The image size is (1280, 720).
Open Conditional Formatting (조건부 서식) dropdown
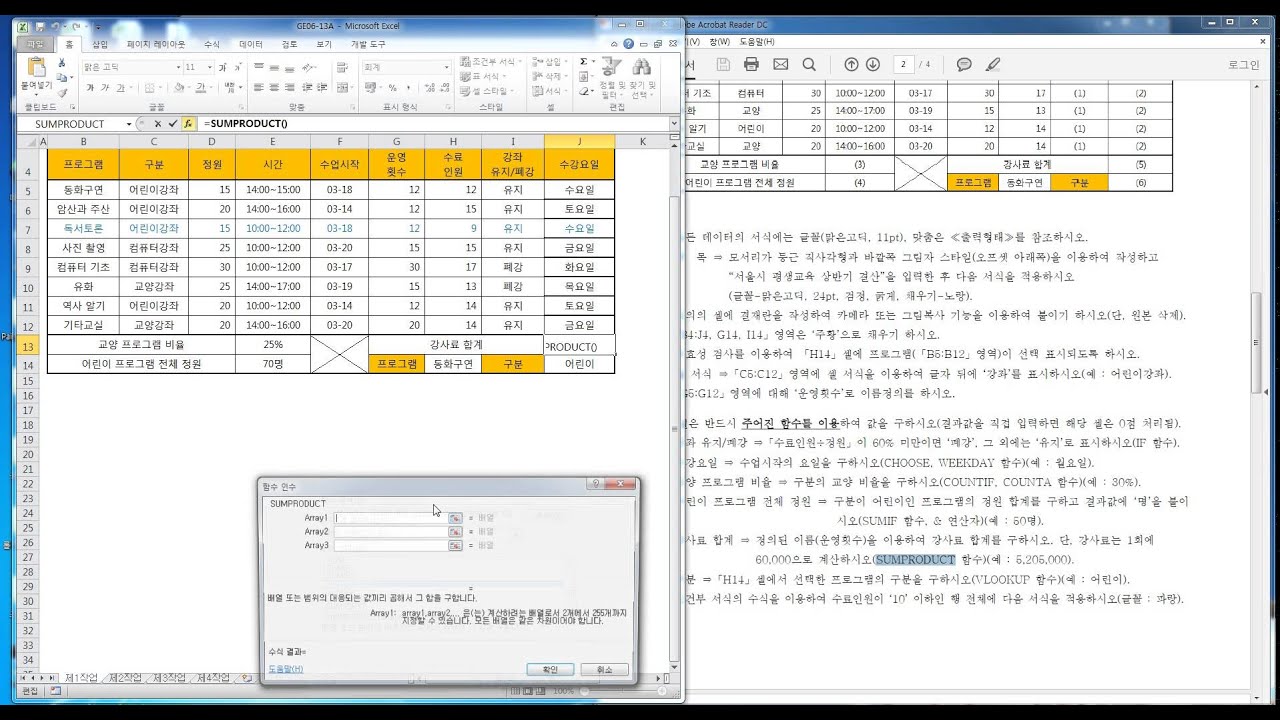[490, 62]
